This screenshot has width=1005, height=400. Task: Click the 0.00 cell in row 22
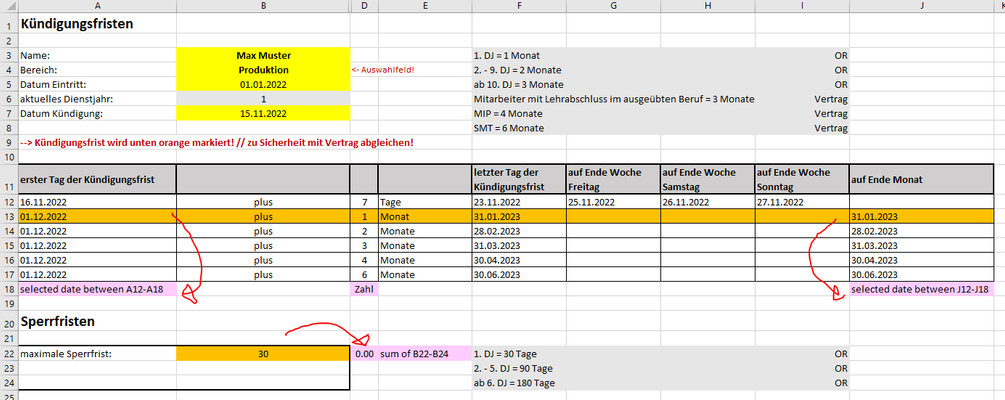364,353
